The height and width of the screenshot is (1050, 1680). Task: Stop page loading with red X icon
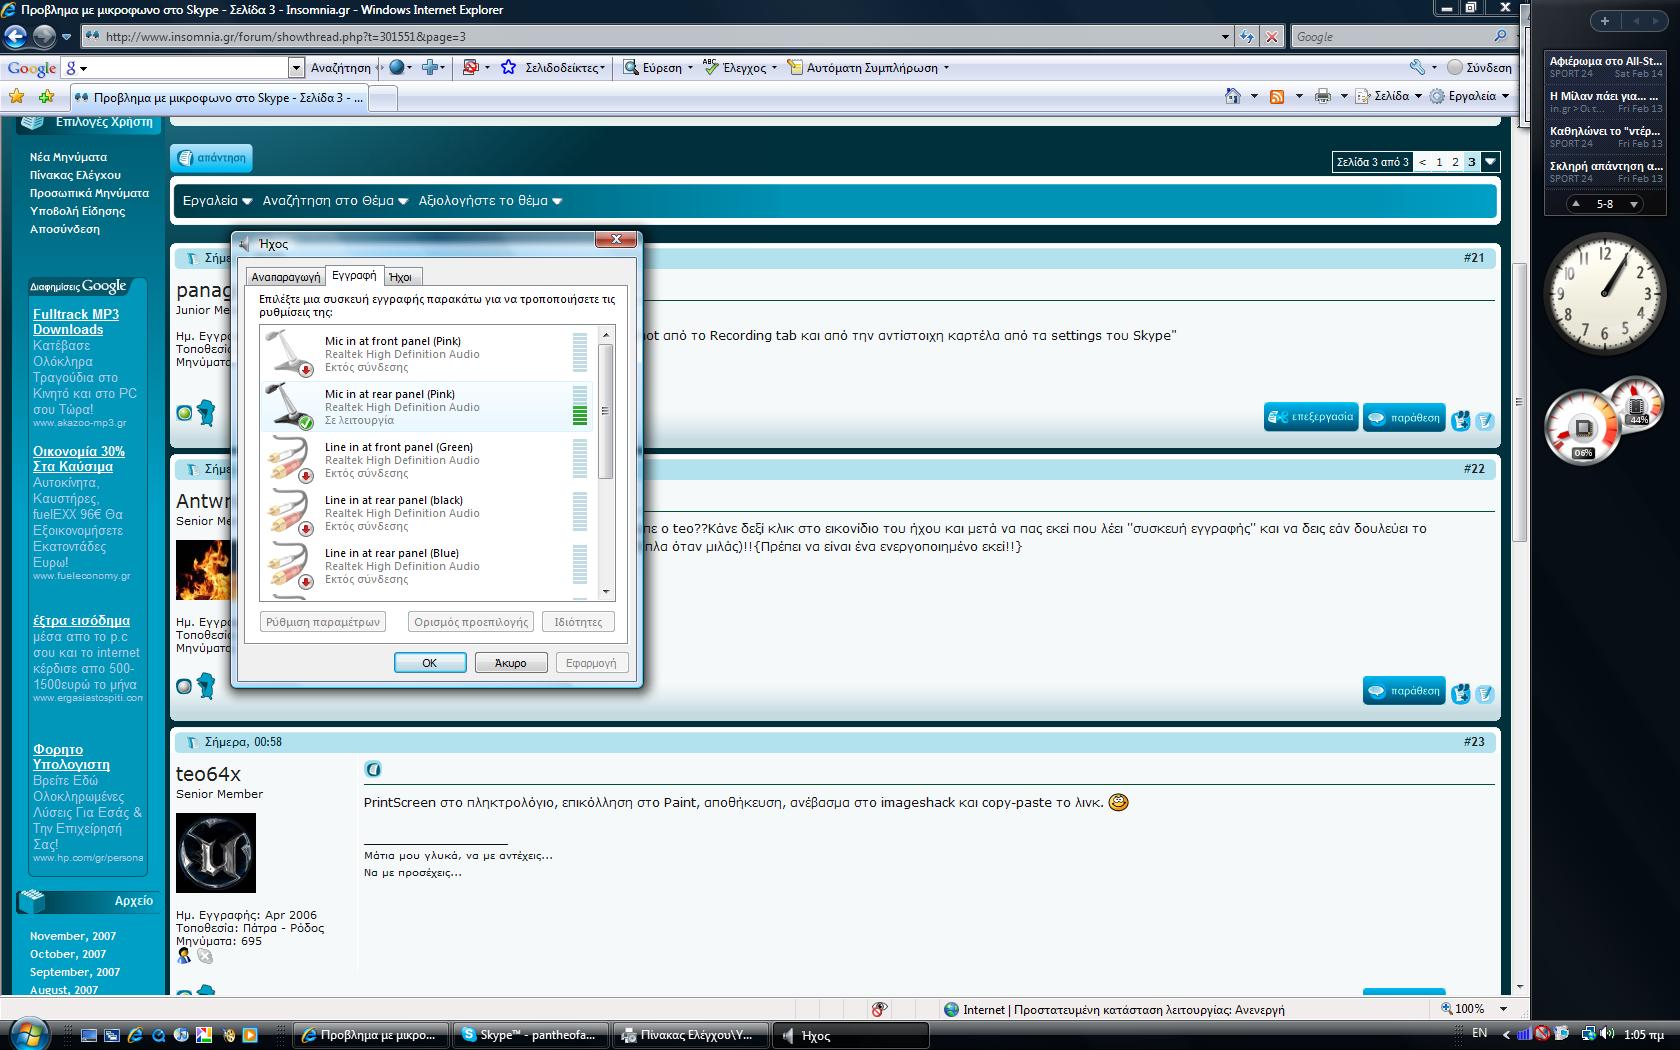coord(1271,36)
